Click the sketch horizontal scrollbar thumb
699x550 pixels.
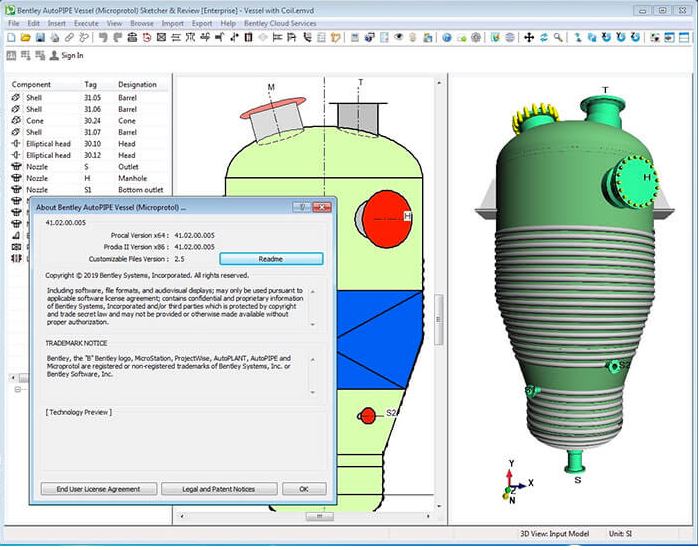(x=320, y=516)
